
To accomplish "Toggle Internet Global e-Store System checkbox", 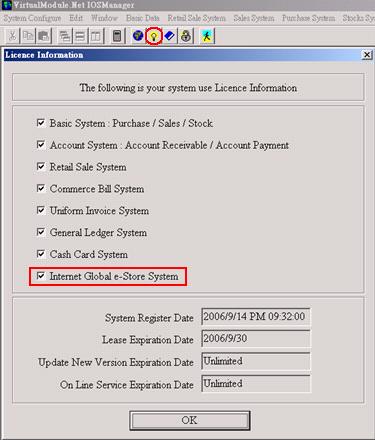I will 41,276.
